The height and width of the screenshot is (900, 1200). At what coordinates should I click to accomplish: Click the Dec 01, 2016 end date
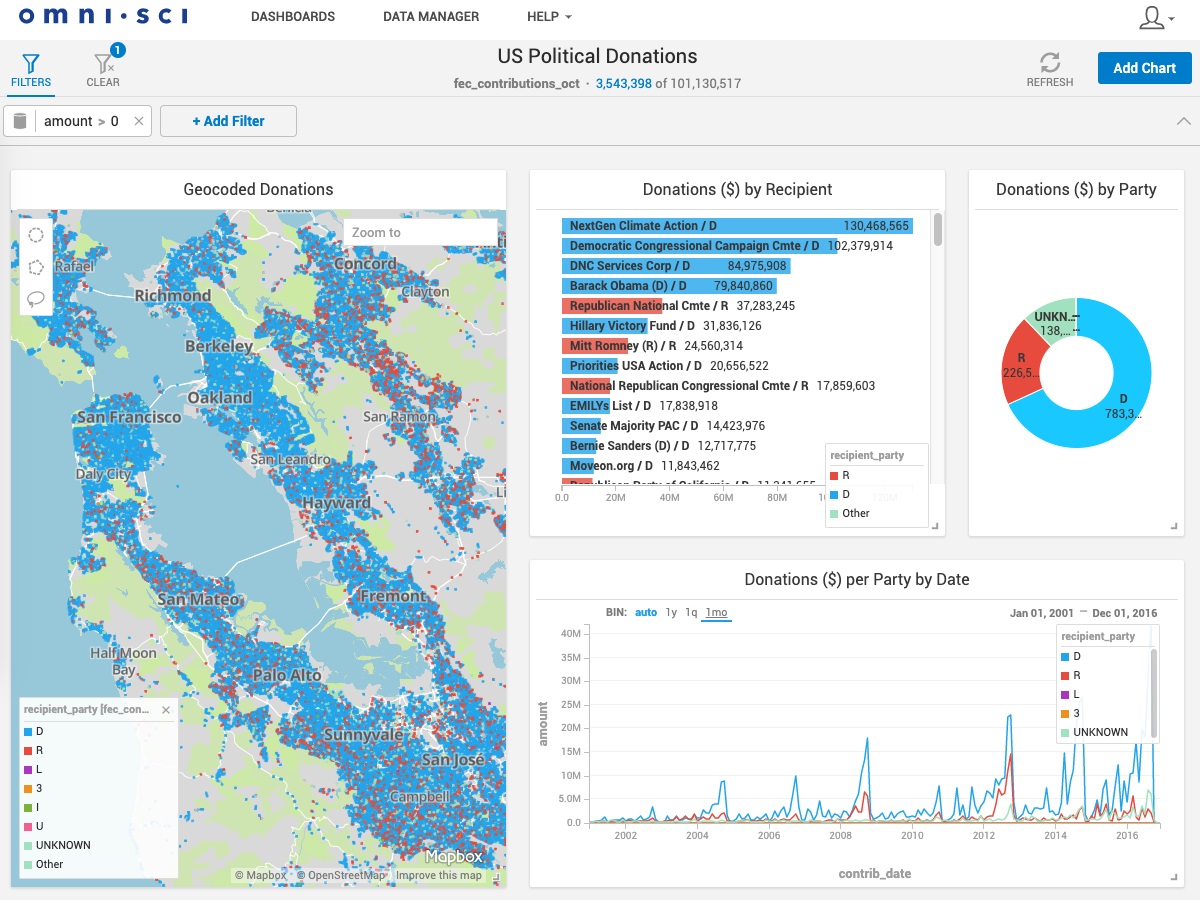point(1125,613)
